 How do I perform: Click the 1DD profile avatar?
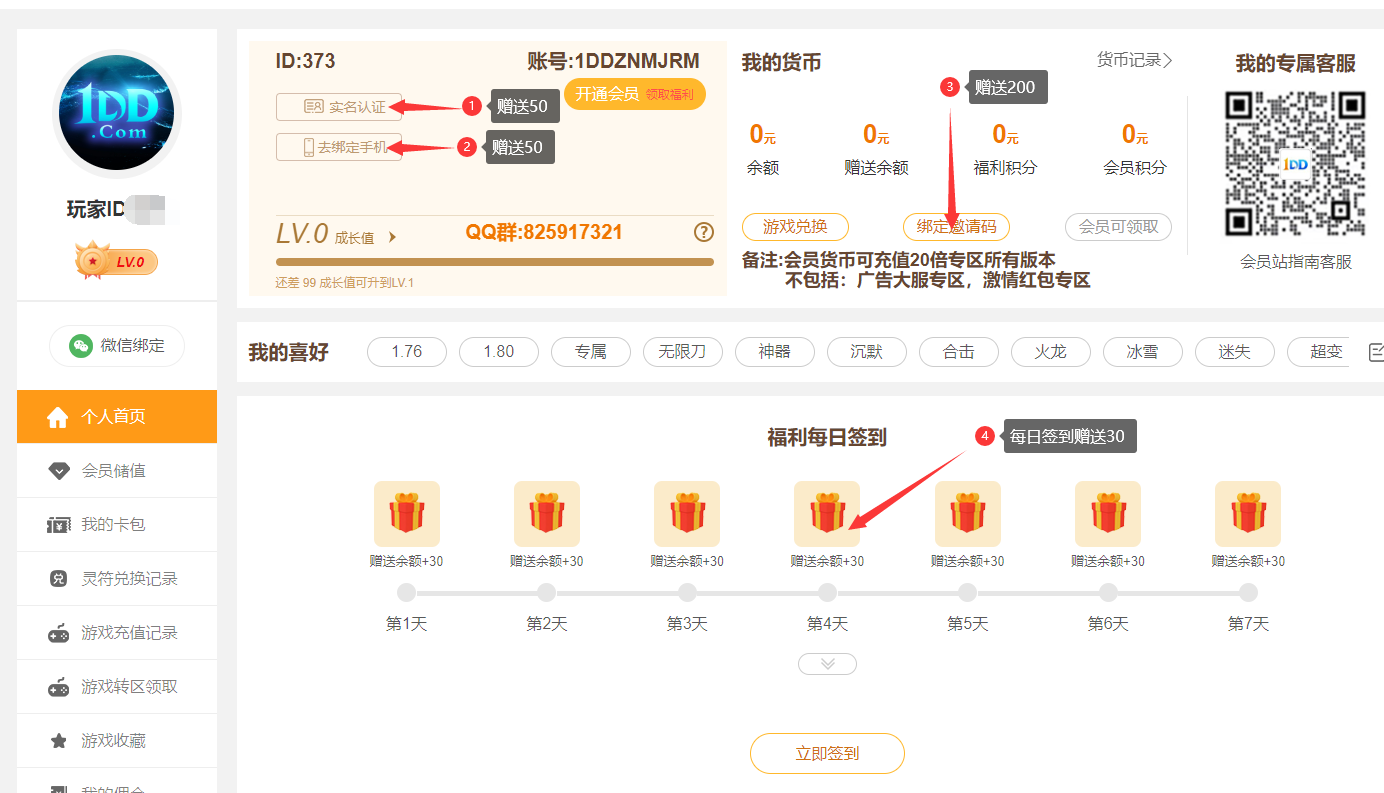click(x=116, y=113)
